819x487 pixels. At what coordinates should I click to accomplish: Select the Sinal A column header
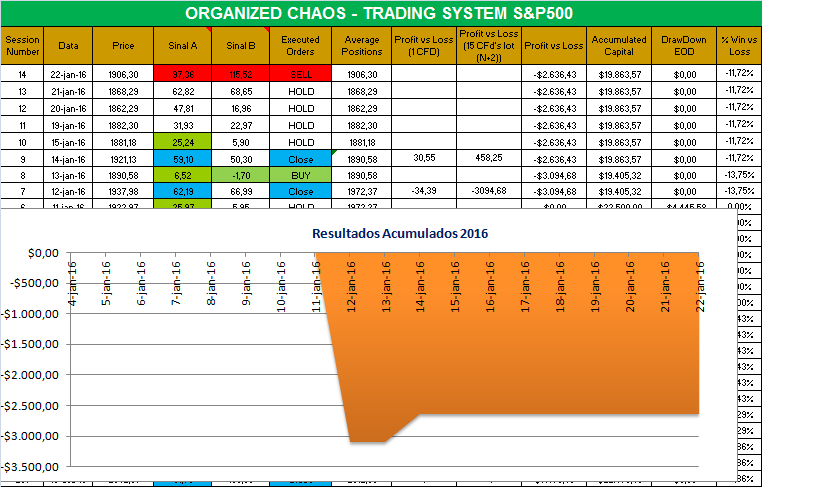(183, 45)
